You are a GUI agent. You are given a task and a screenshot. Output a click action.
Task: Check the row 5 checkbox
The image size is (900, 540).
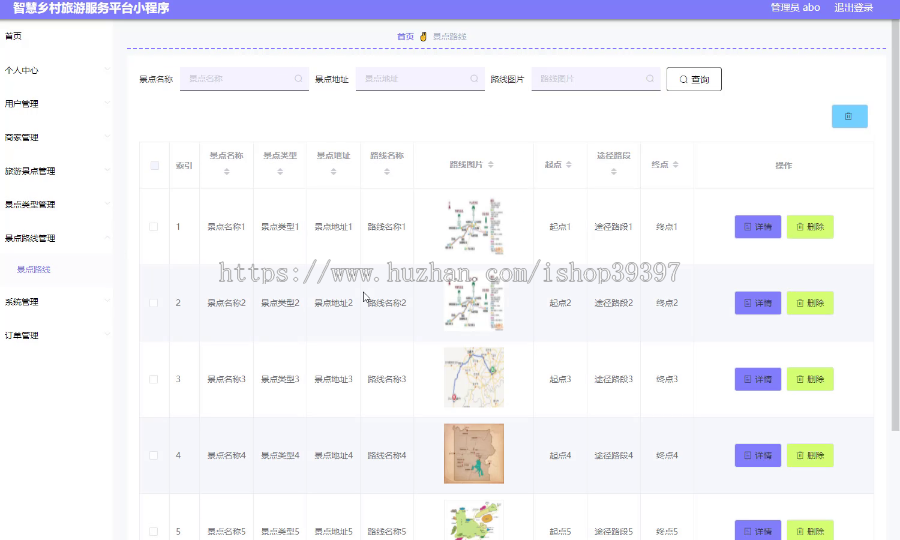coord(154,531)
